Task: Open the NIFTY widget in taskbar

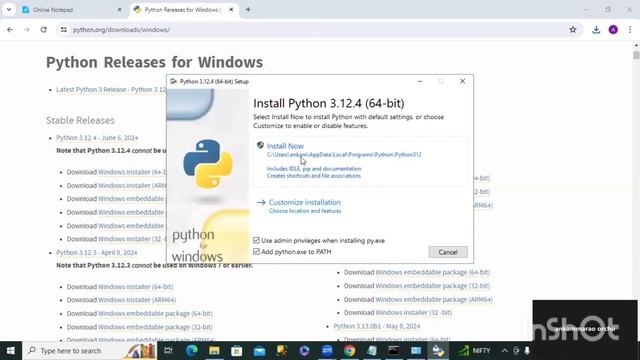Action: pos(474,351)
